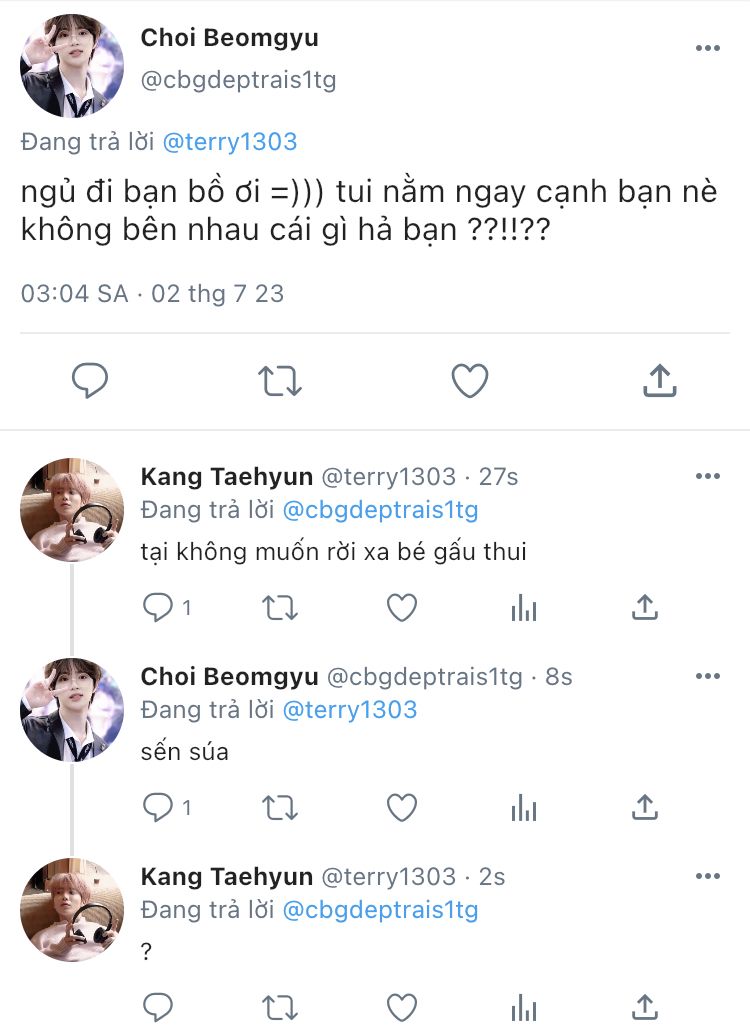Viewport: 750px width, 1036px height.
Task: View analytics for the "sến súa" reply
Action: [524, 807]
